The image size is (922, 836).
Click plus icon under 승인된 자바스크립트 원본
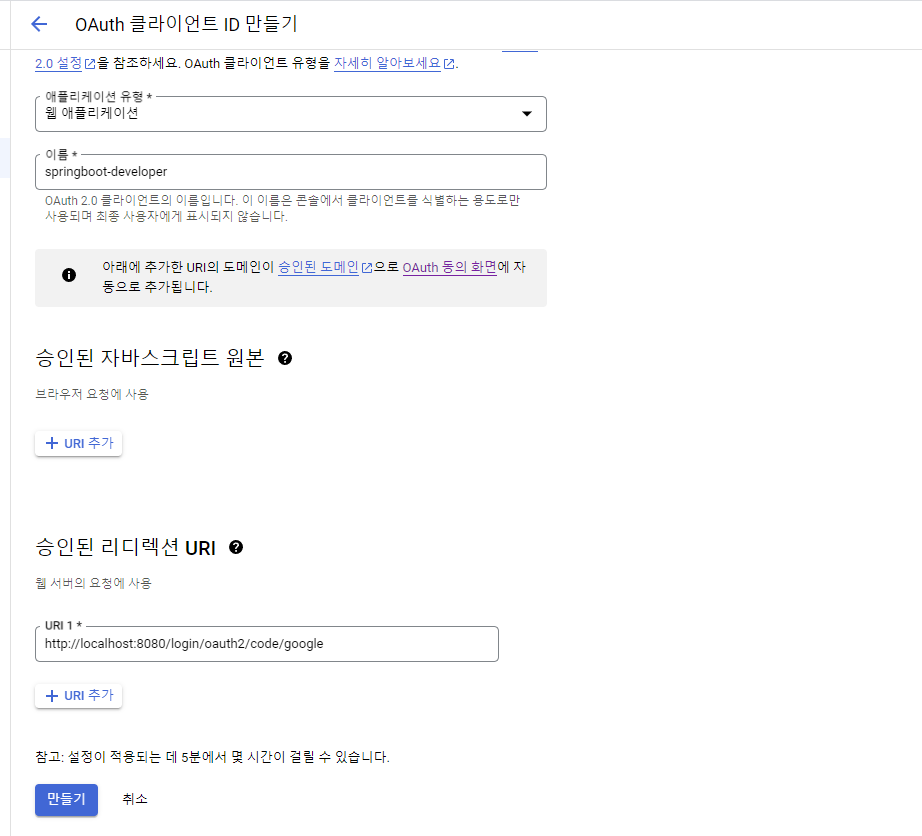coord(52,443)
